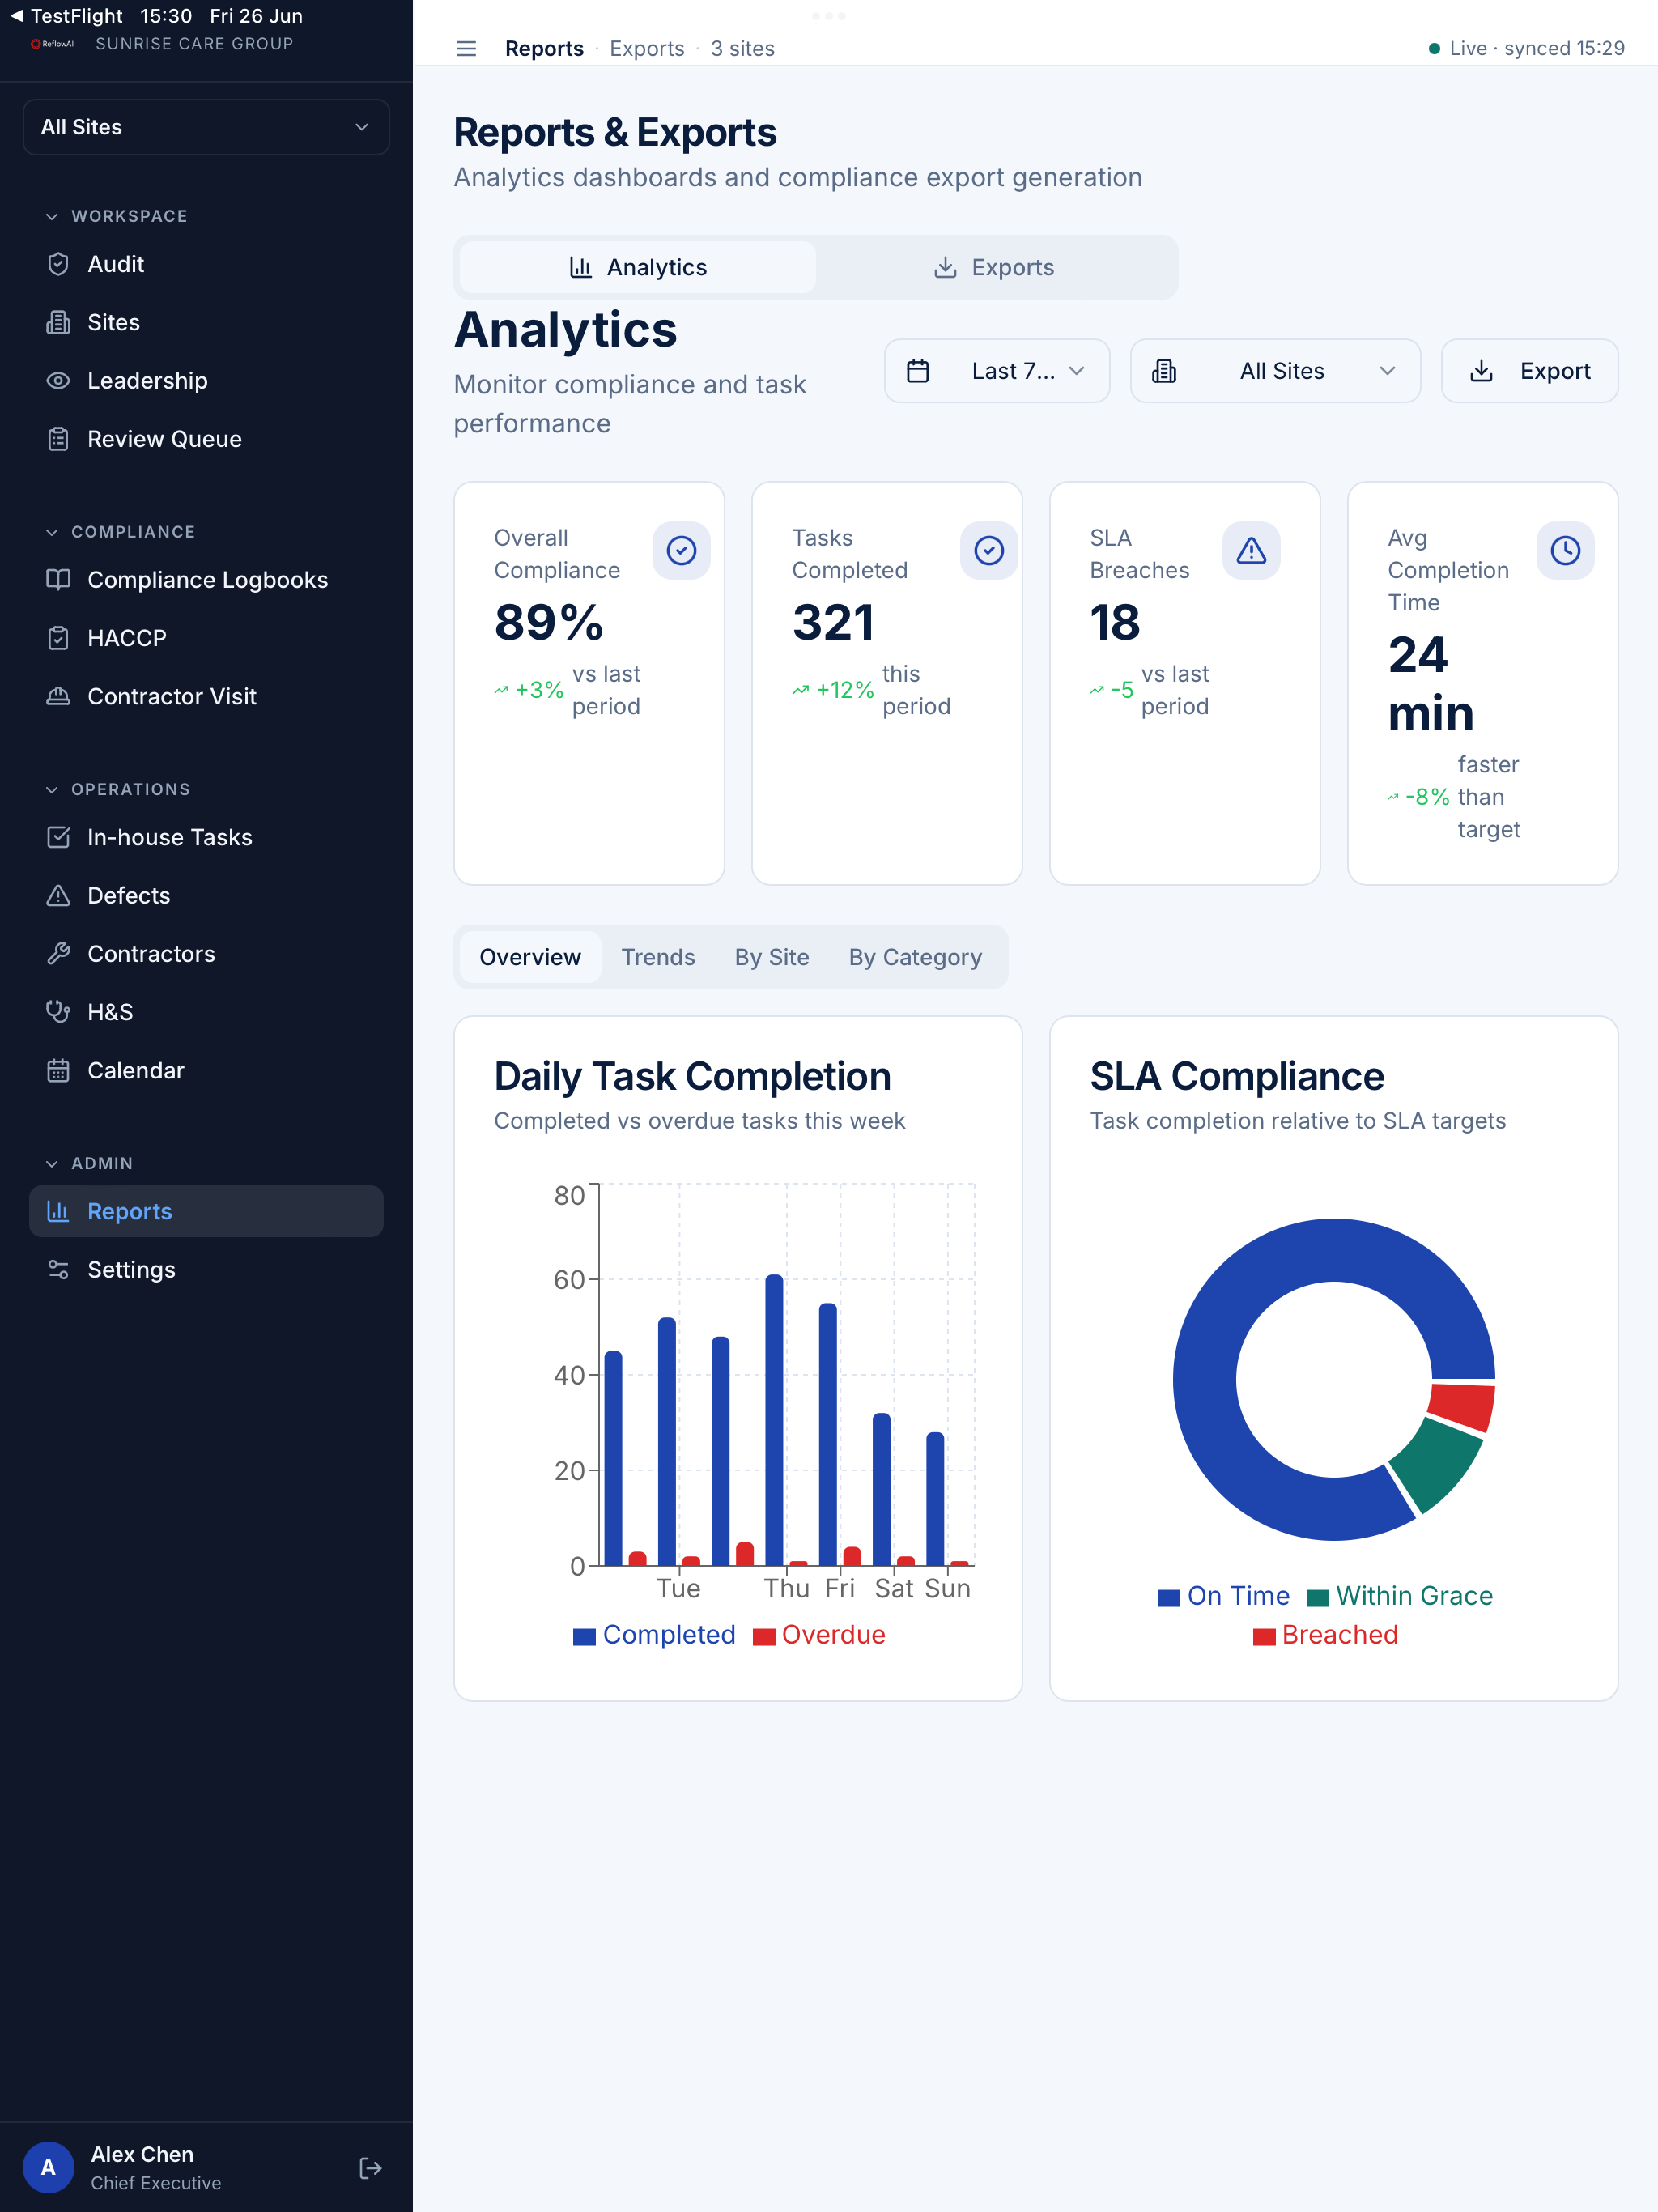
Task: Click the SLA Breaches value 18
Action: (x=1115, y=622)
